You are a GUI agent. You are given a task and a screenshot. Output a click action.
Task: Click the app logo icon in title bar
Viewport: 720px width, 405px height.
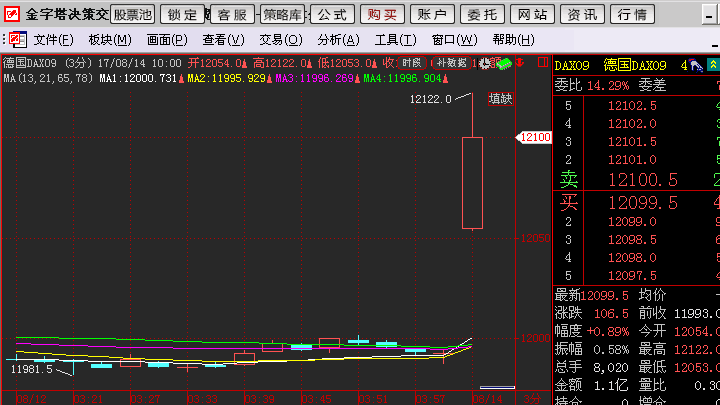(x=11, y=15)
